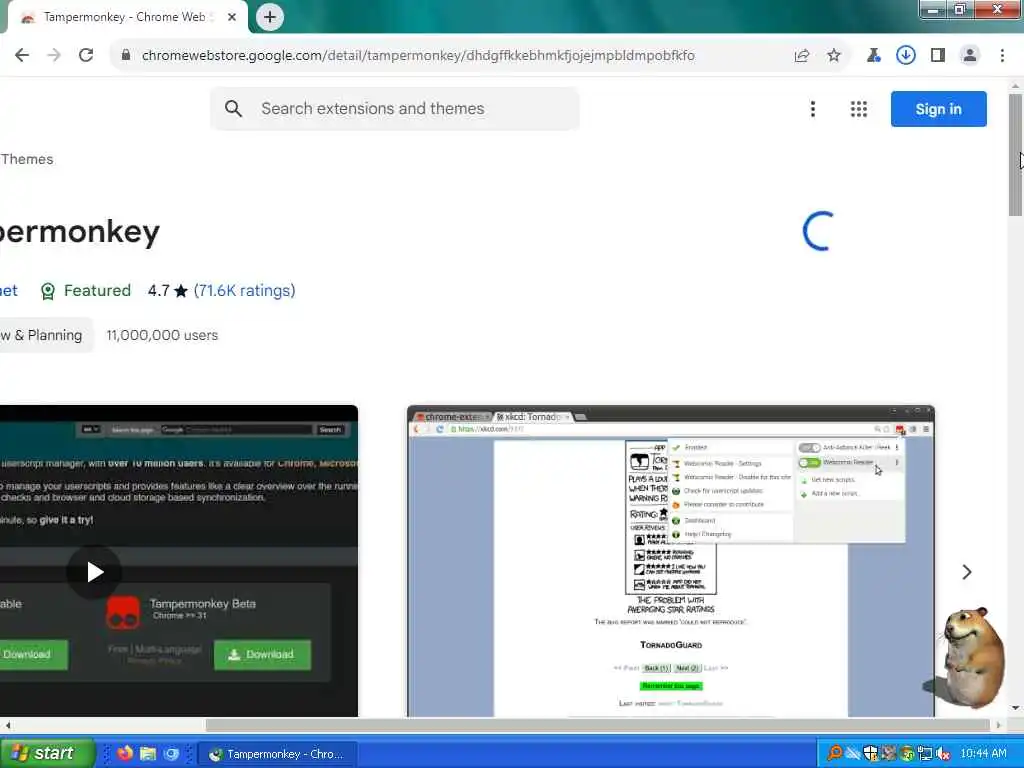1024x768 pixels.
Task: Open a new browser tab
Action: [x=270, y=17]
